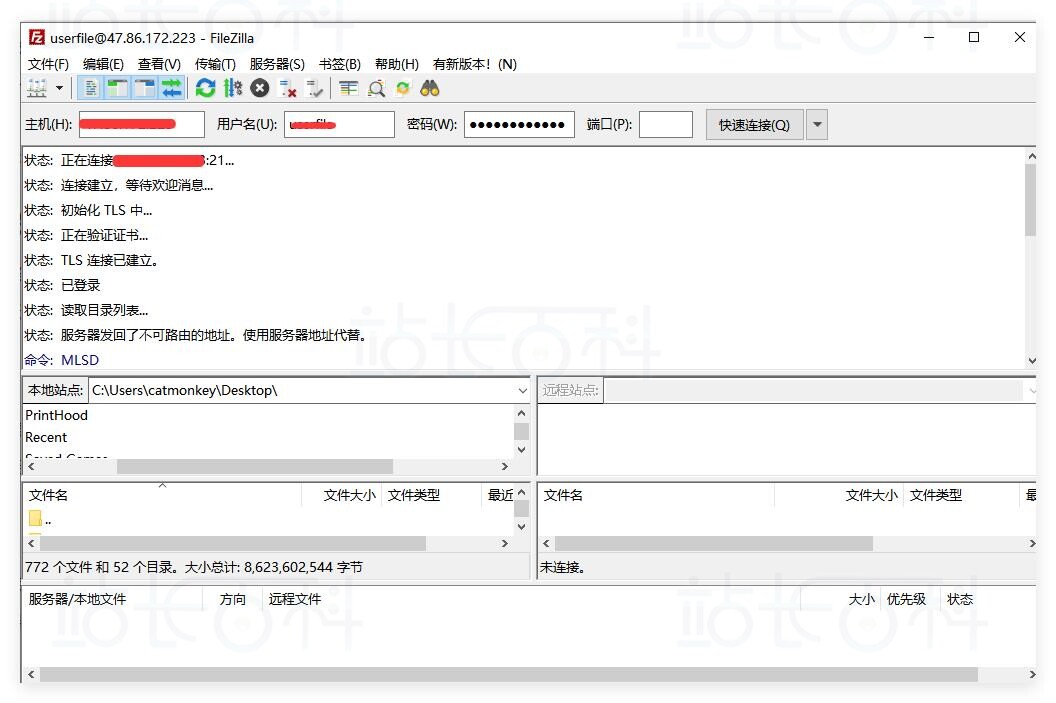Toggle the local directory tree view

click(118, 88)
